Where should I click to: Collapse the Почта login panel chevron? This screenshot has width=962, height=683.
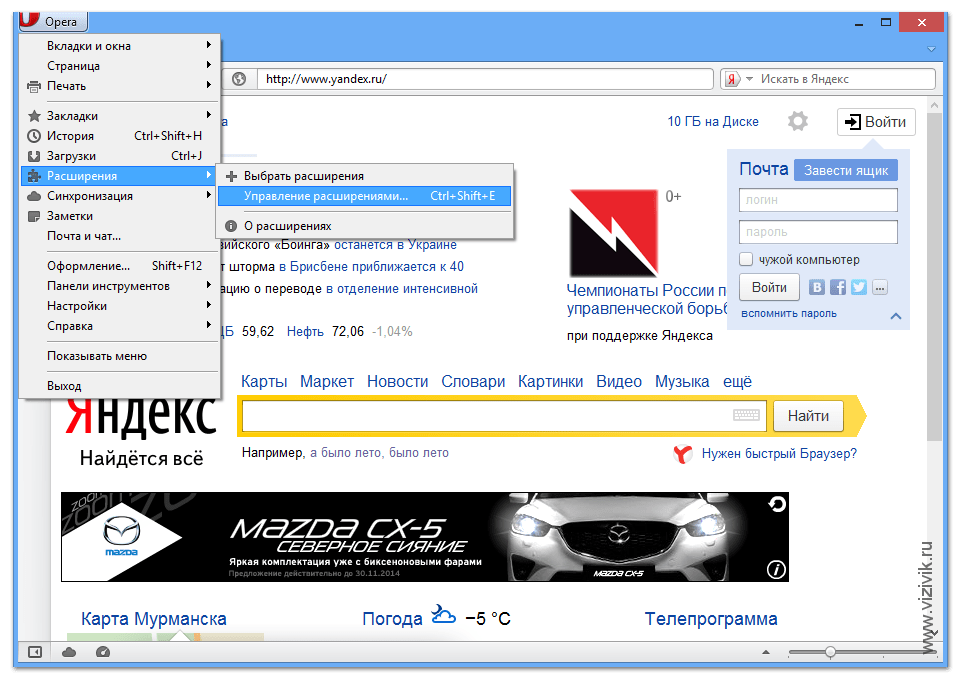coord(896,316)
